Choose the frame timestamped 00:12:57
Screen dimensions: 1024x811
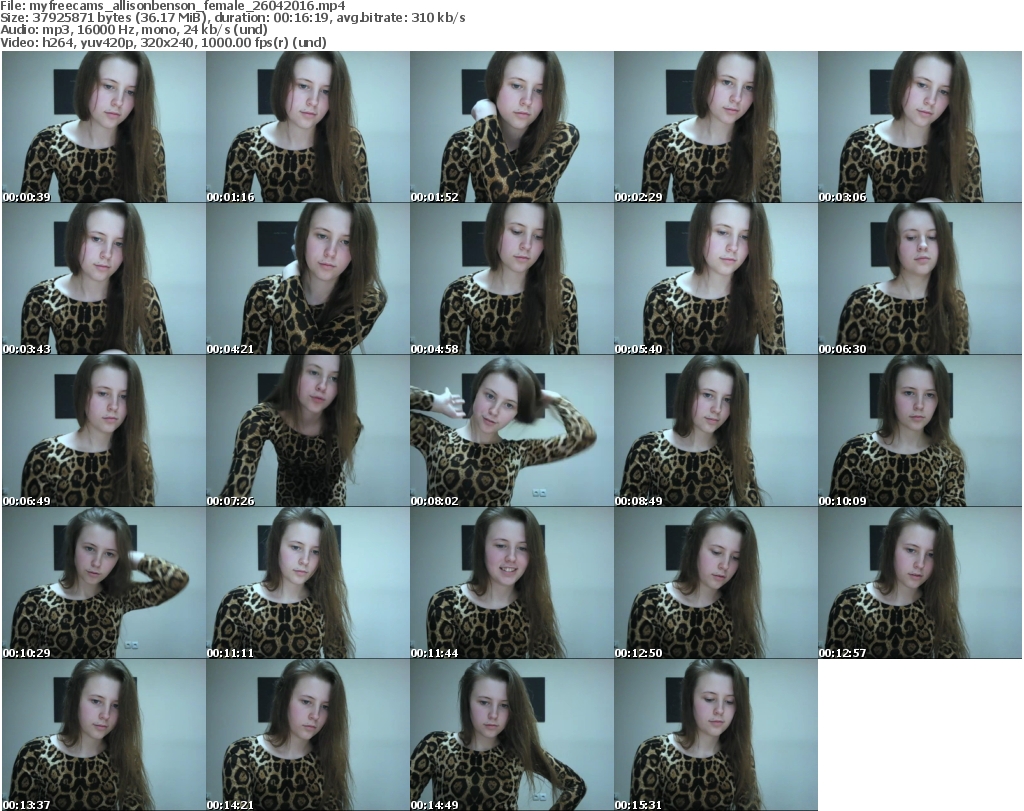[x=920, y=583]
